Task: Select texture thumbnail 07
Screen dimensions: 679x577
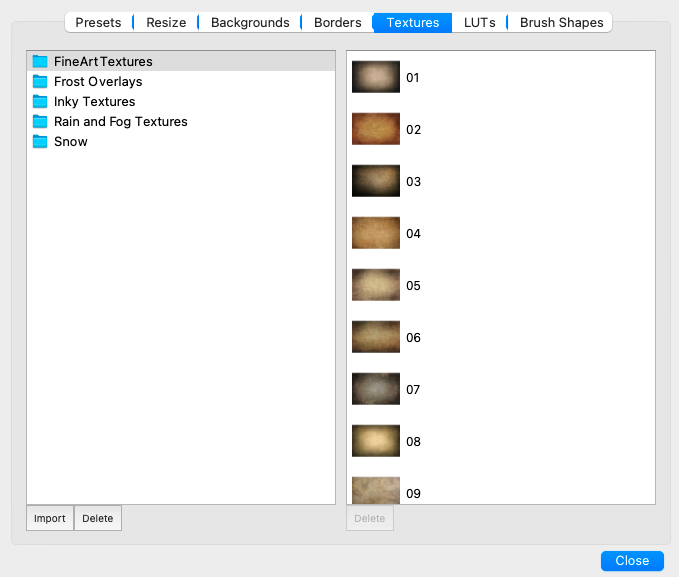Action: click(376, 389)
